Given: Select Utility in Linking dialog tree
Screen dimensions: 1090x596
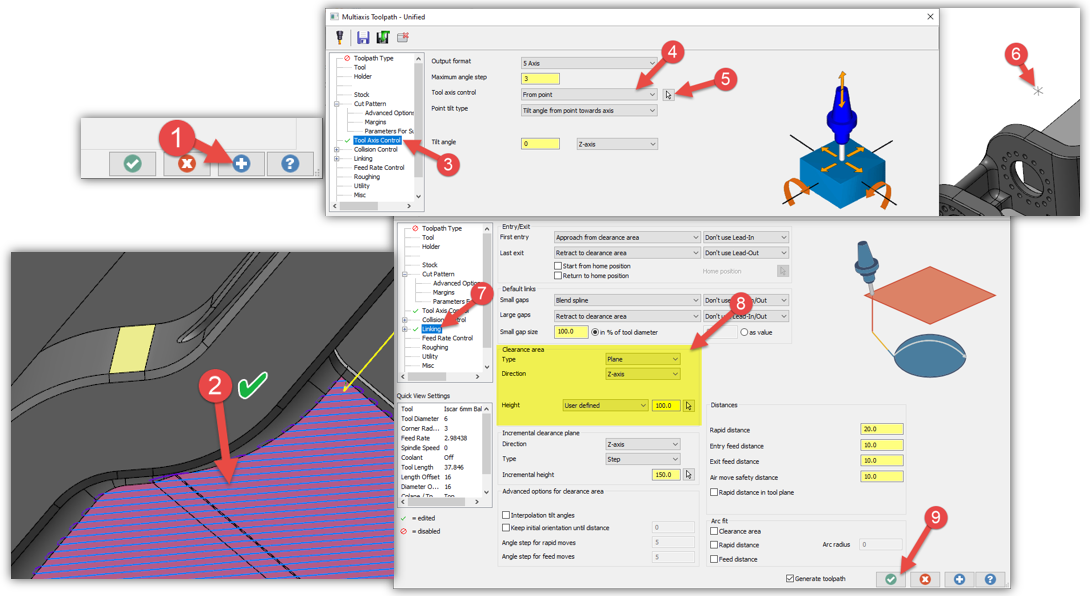Looking at the screenshot, I should click(x=430, y=356).
